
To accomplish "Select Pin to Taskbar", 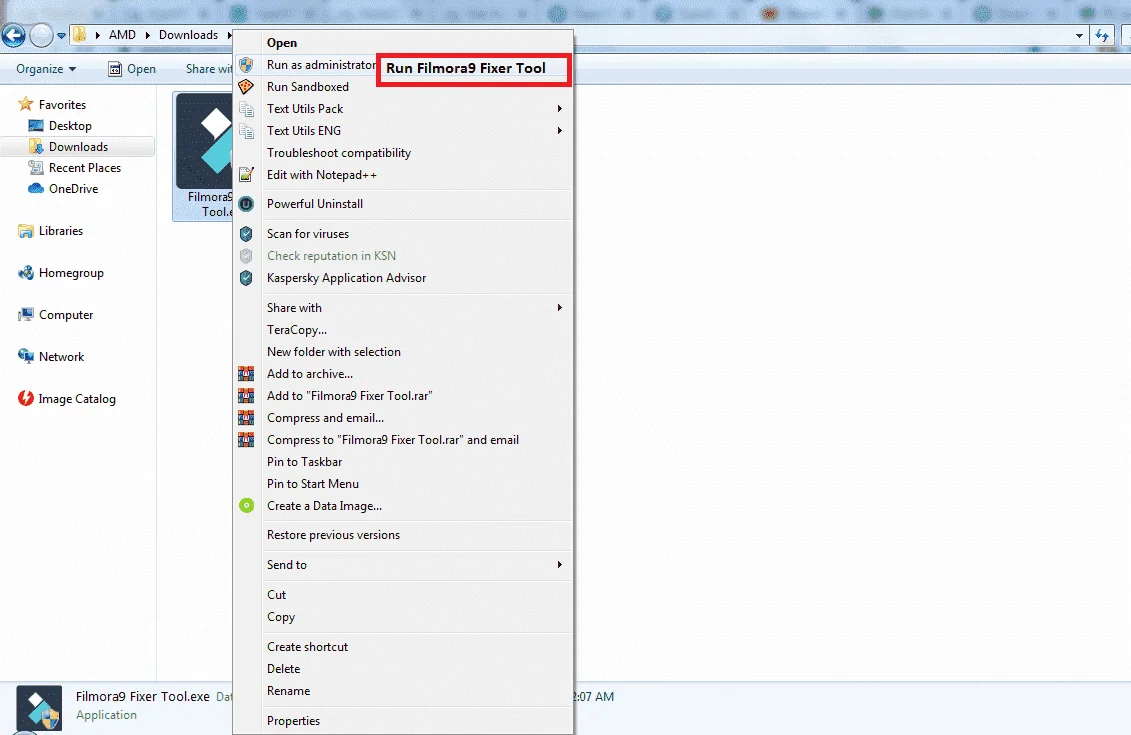I will click(402, 462).
